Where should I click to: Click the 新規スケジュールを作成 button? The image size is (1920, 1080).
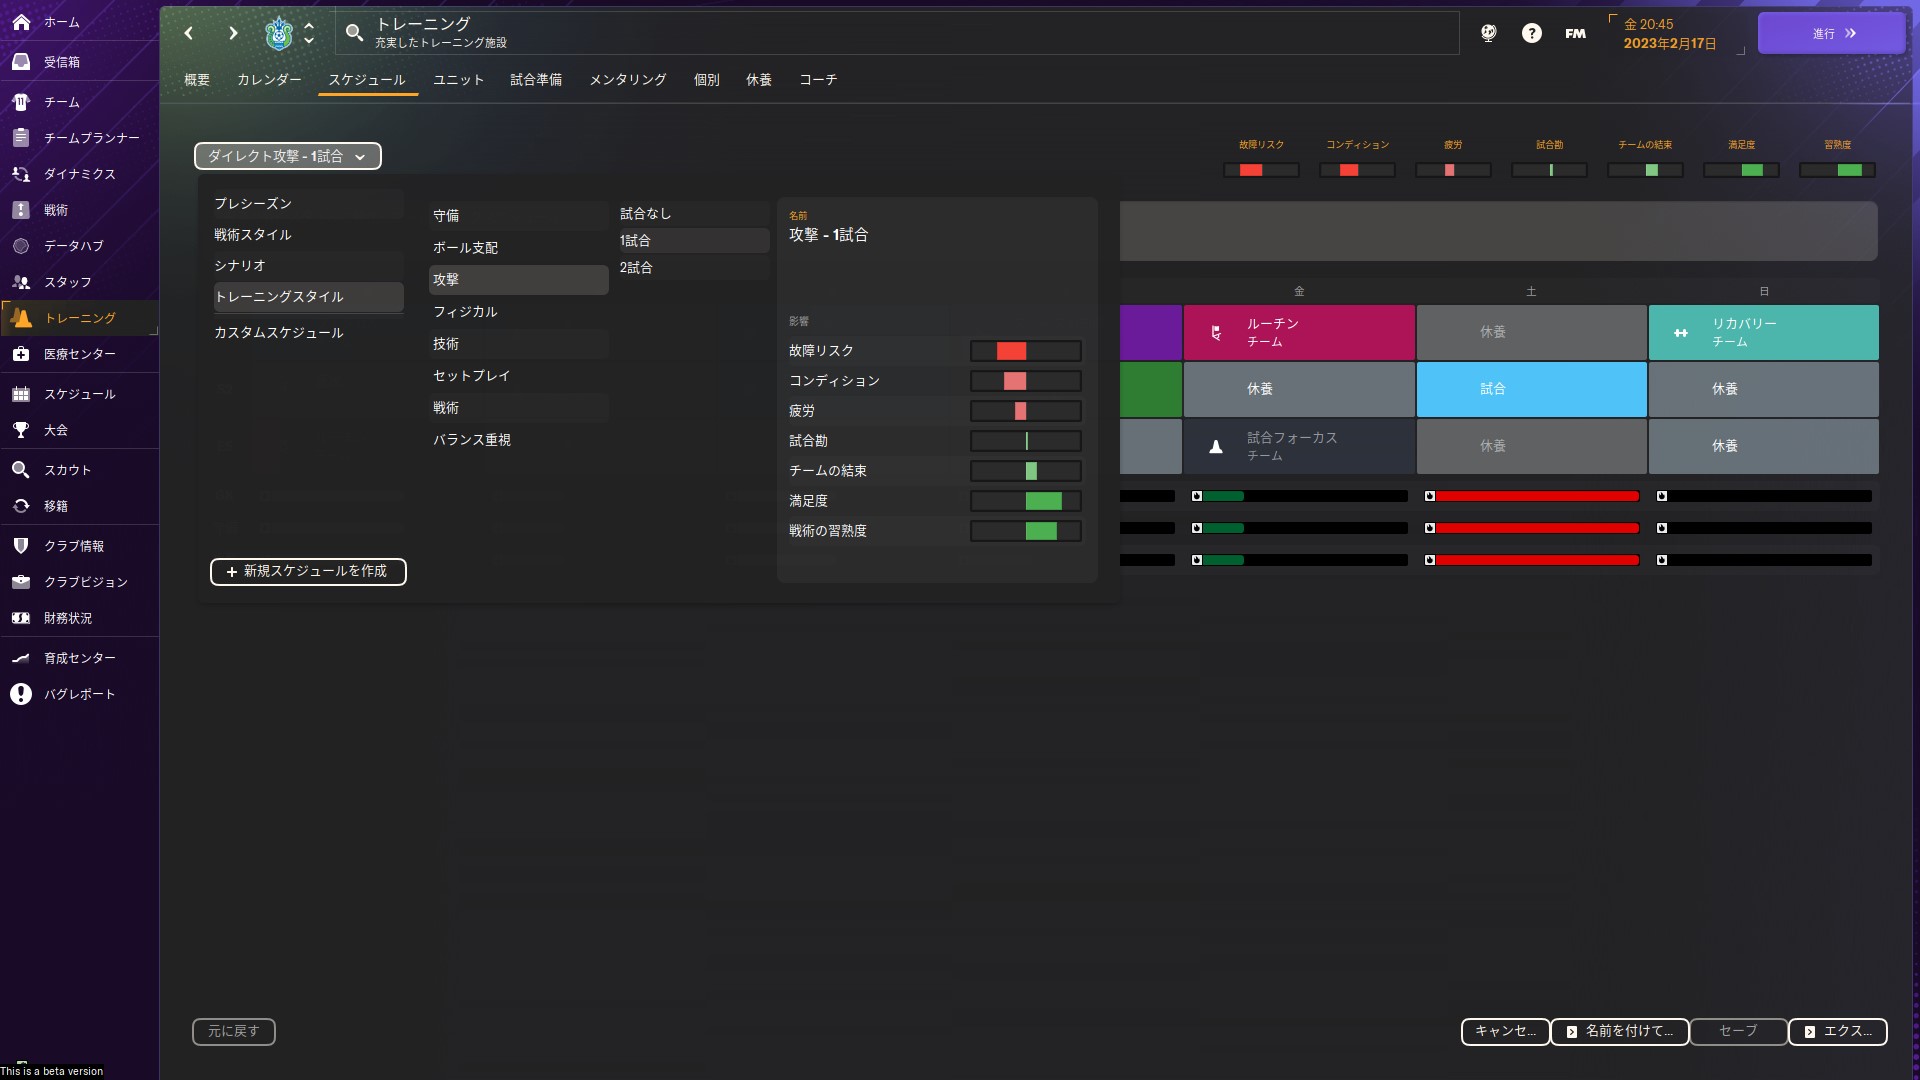pos(308,571)
